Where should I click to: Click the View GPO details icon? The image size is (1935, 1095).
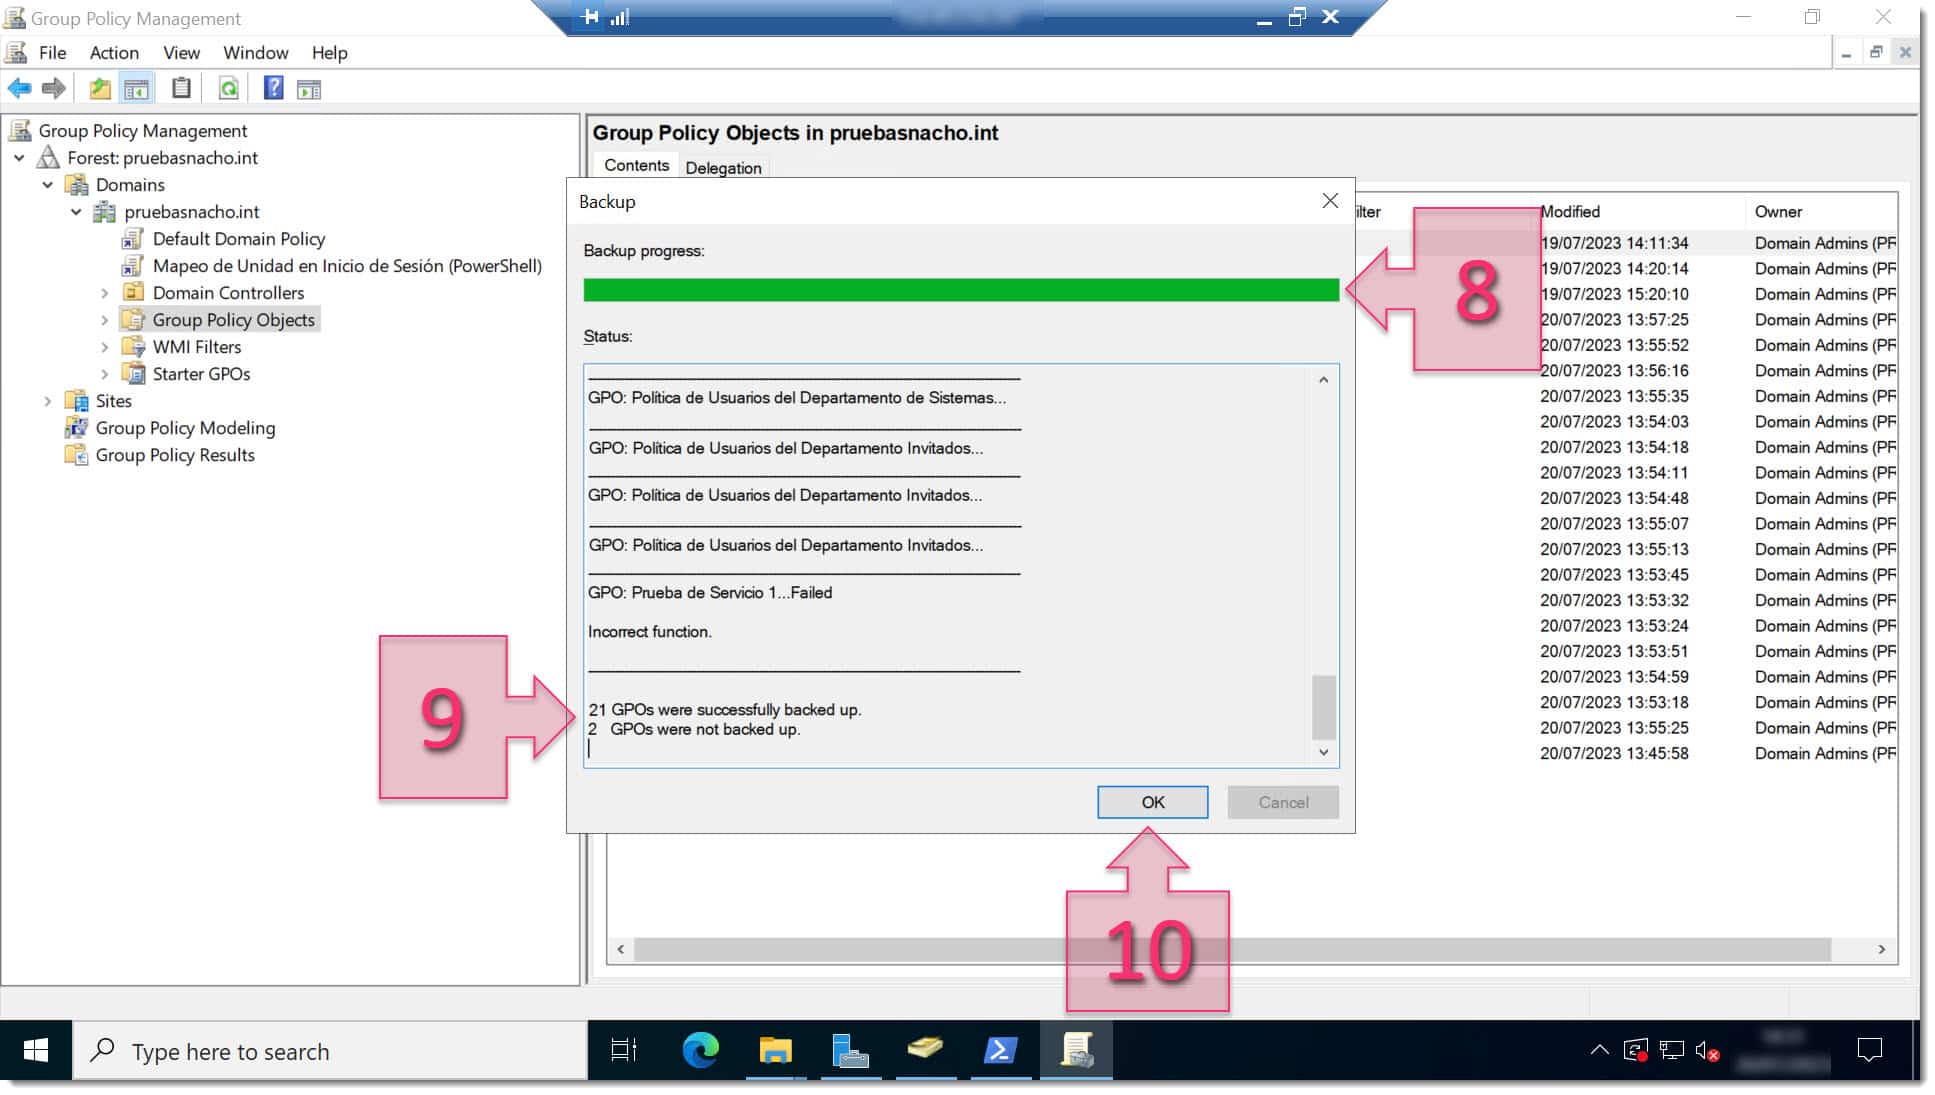311,88
